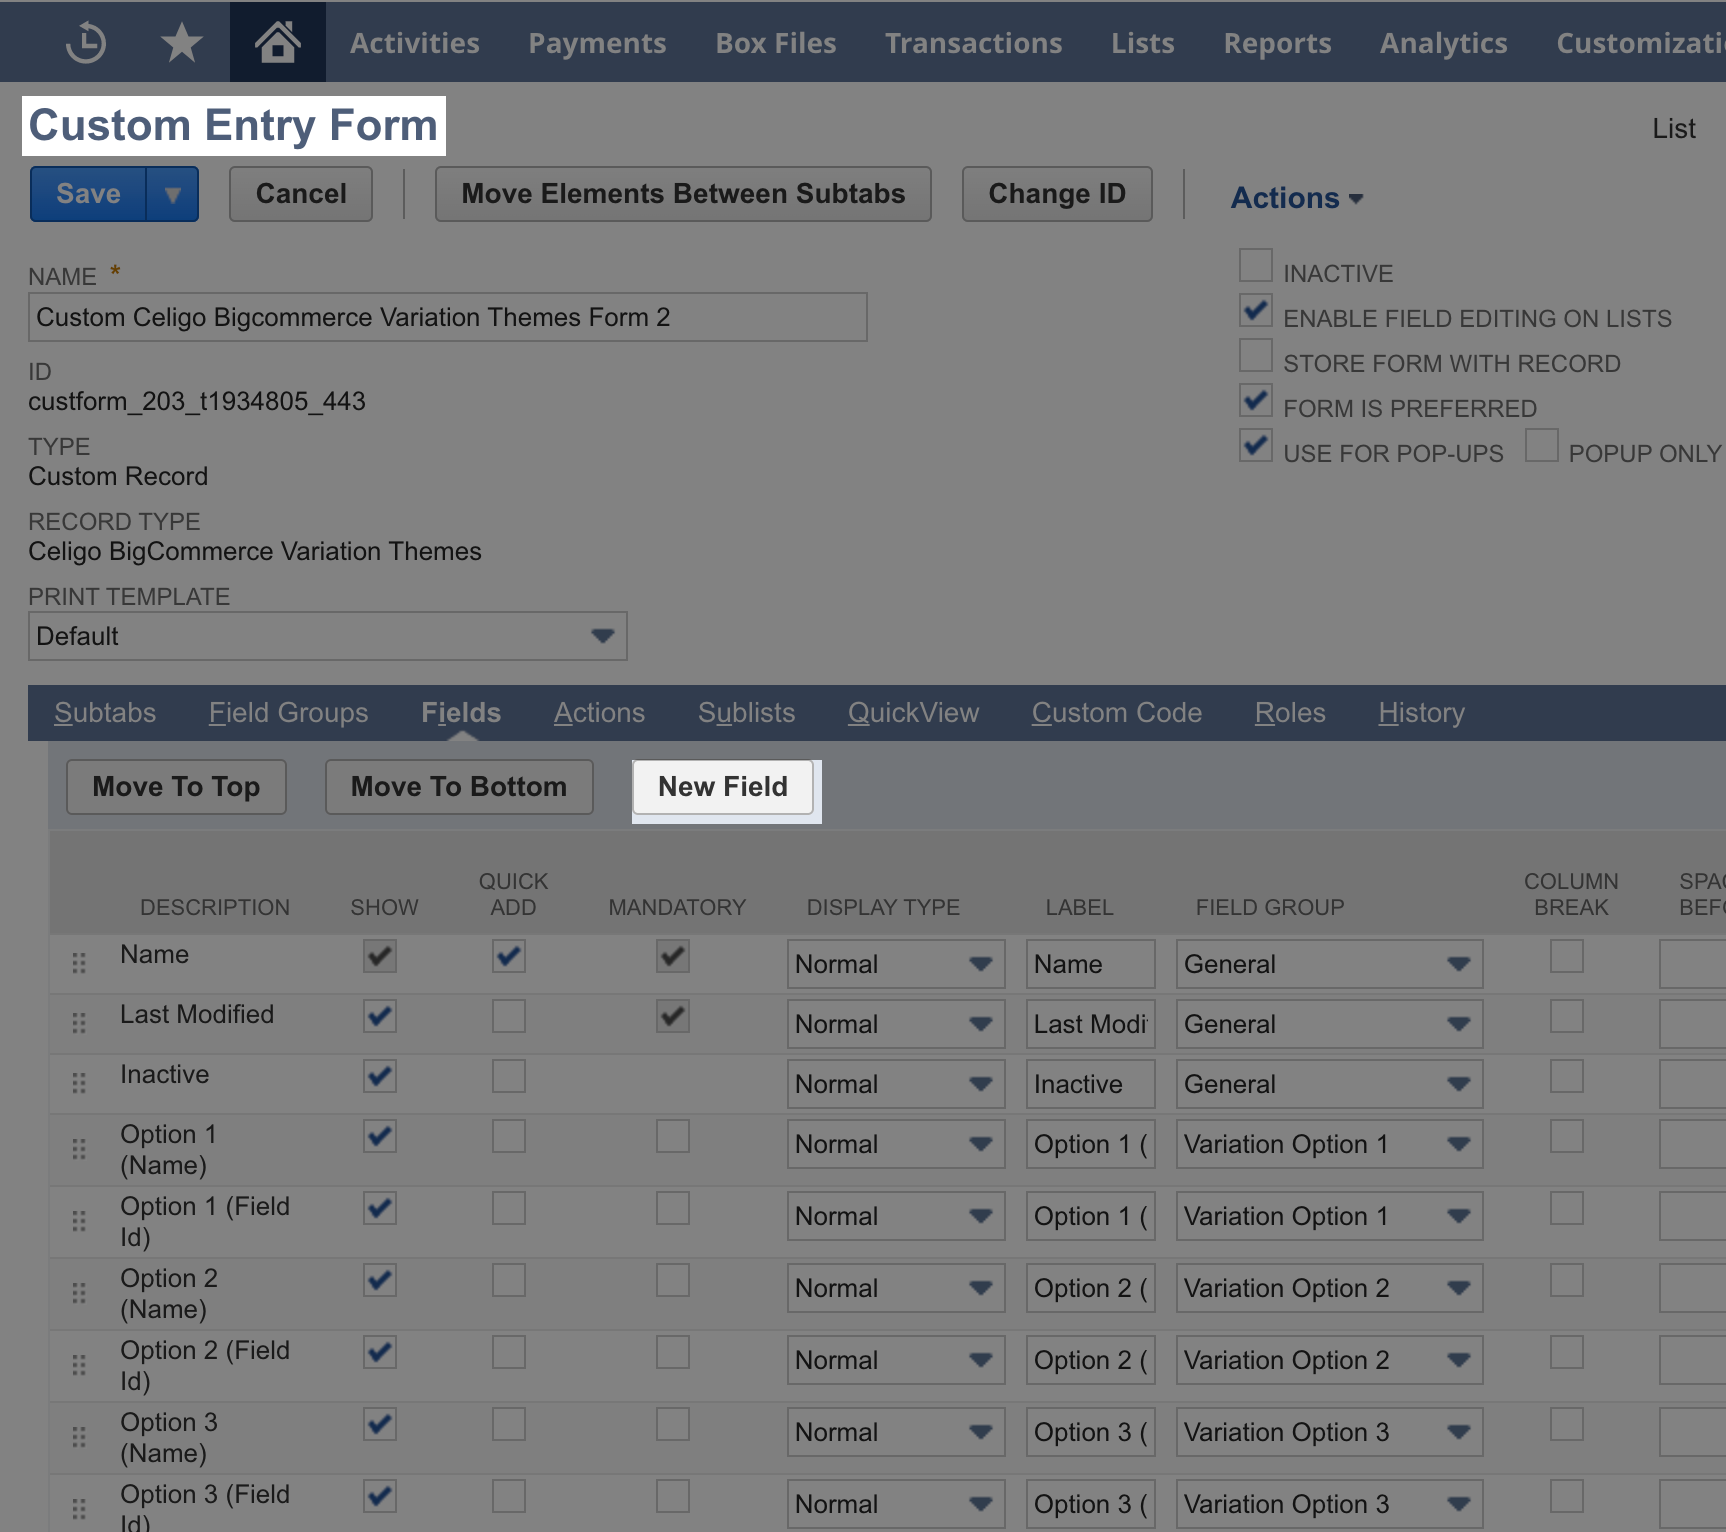
Task: Open the Activities menu
Action: click(415, 43)
